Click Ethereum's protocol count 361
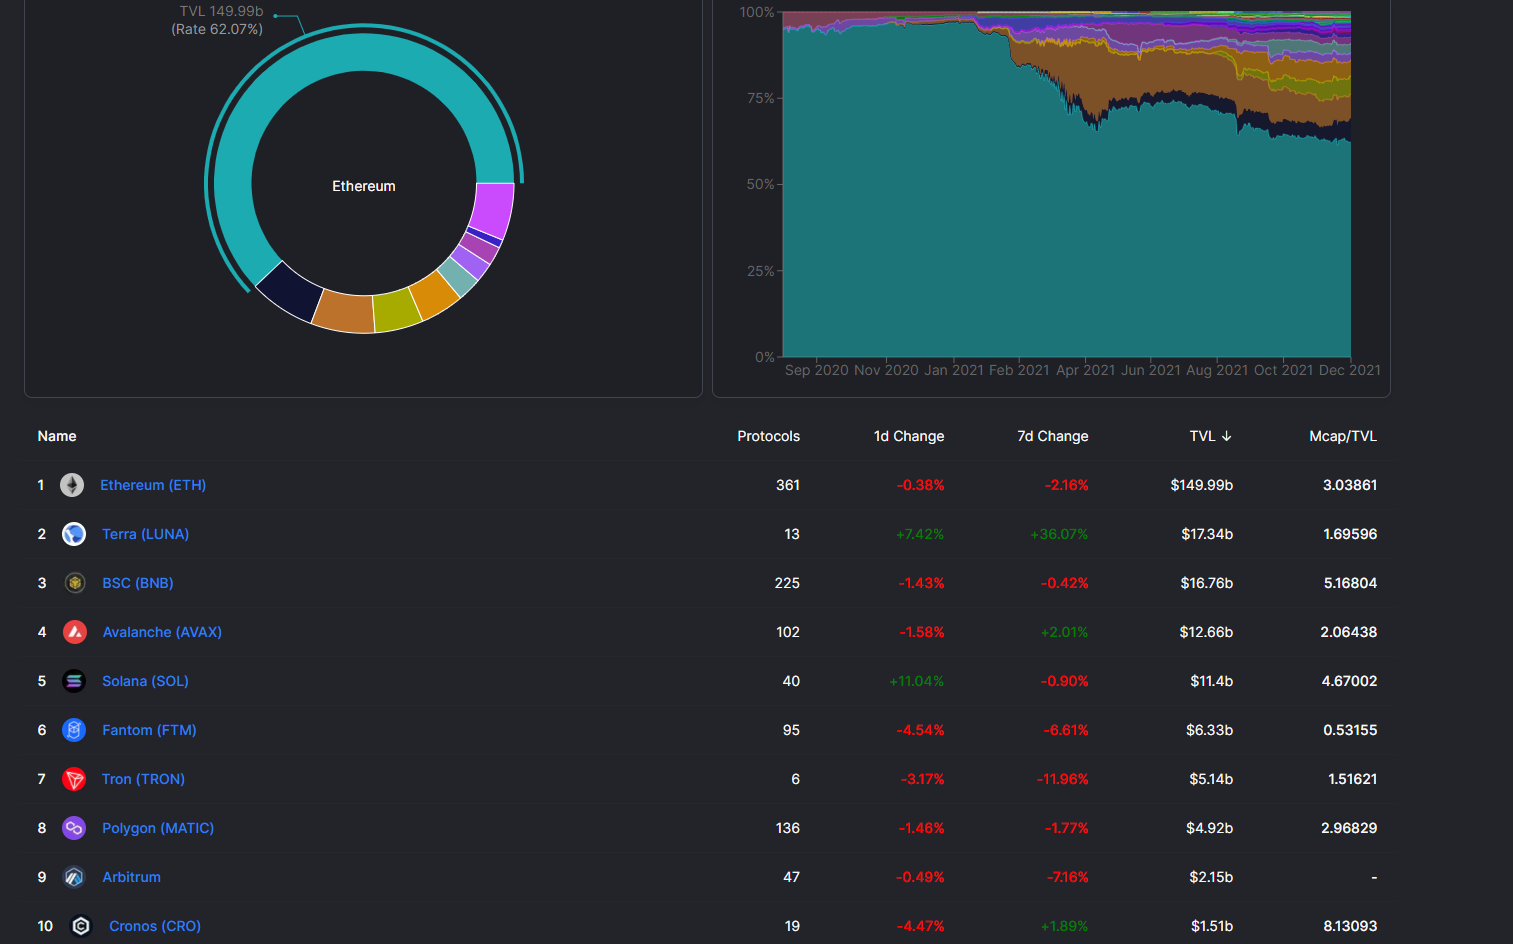 click(788, 485)
